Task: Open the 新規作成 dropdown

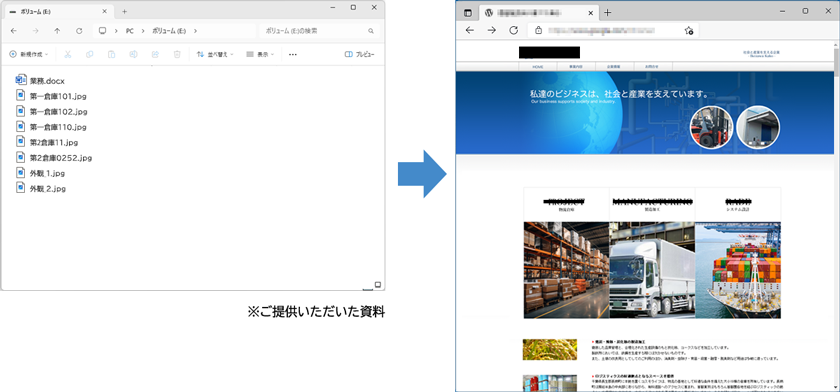Action: [29, 54]
